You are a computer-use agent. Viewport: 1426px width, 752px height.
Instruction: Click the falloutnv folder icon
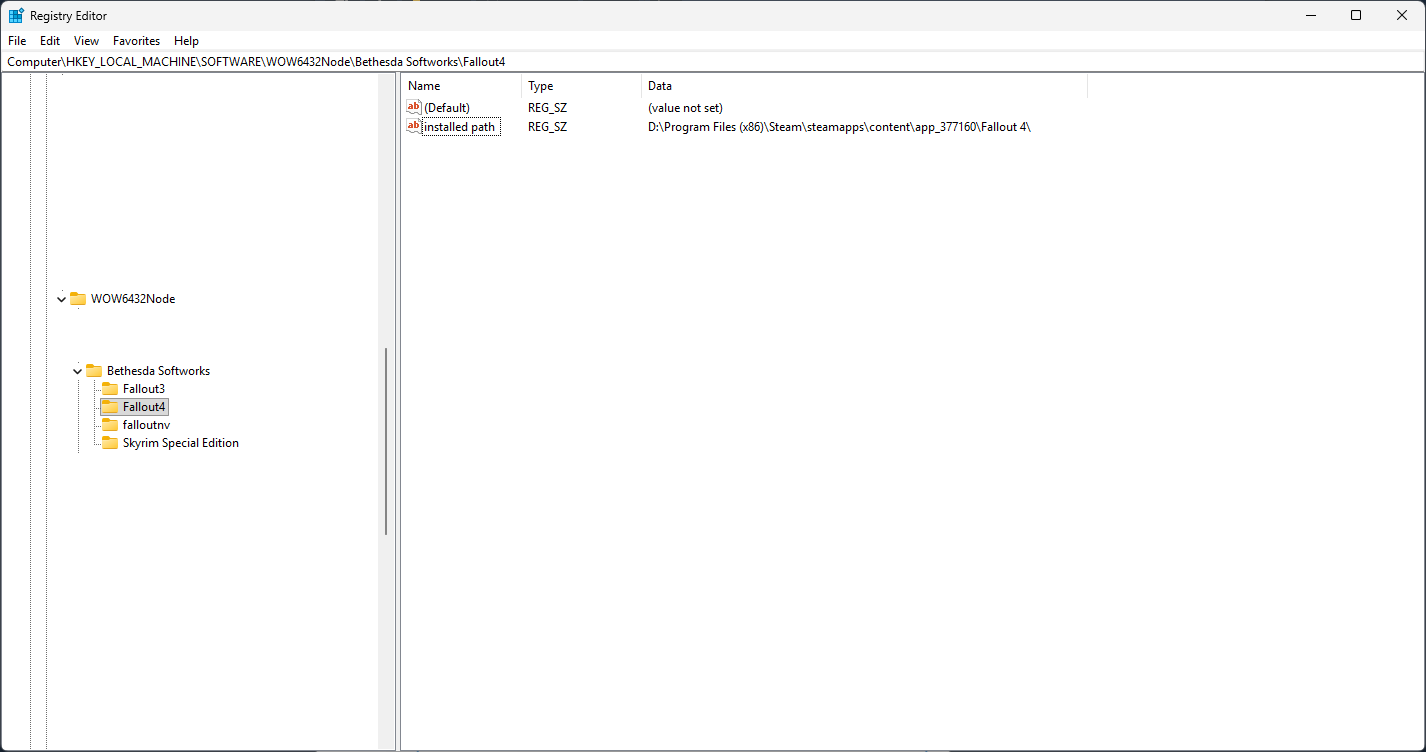(x=110, y=425)
